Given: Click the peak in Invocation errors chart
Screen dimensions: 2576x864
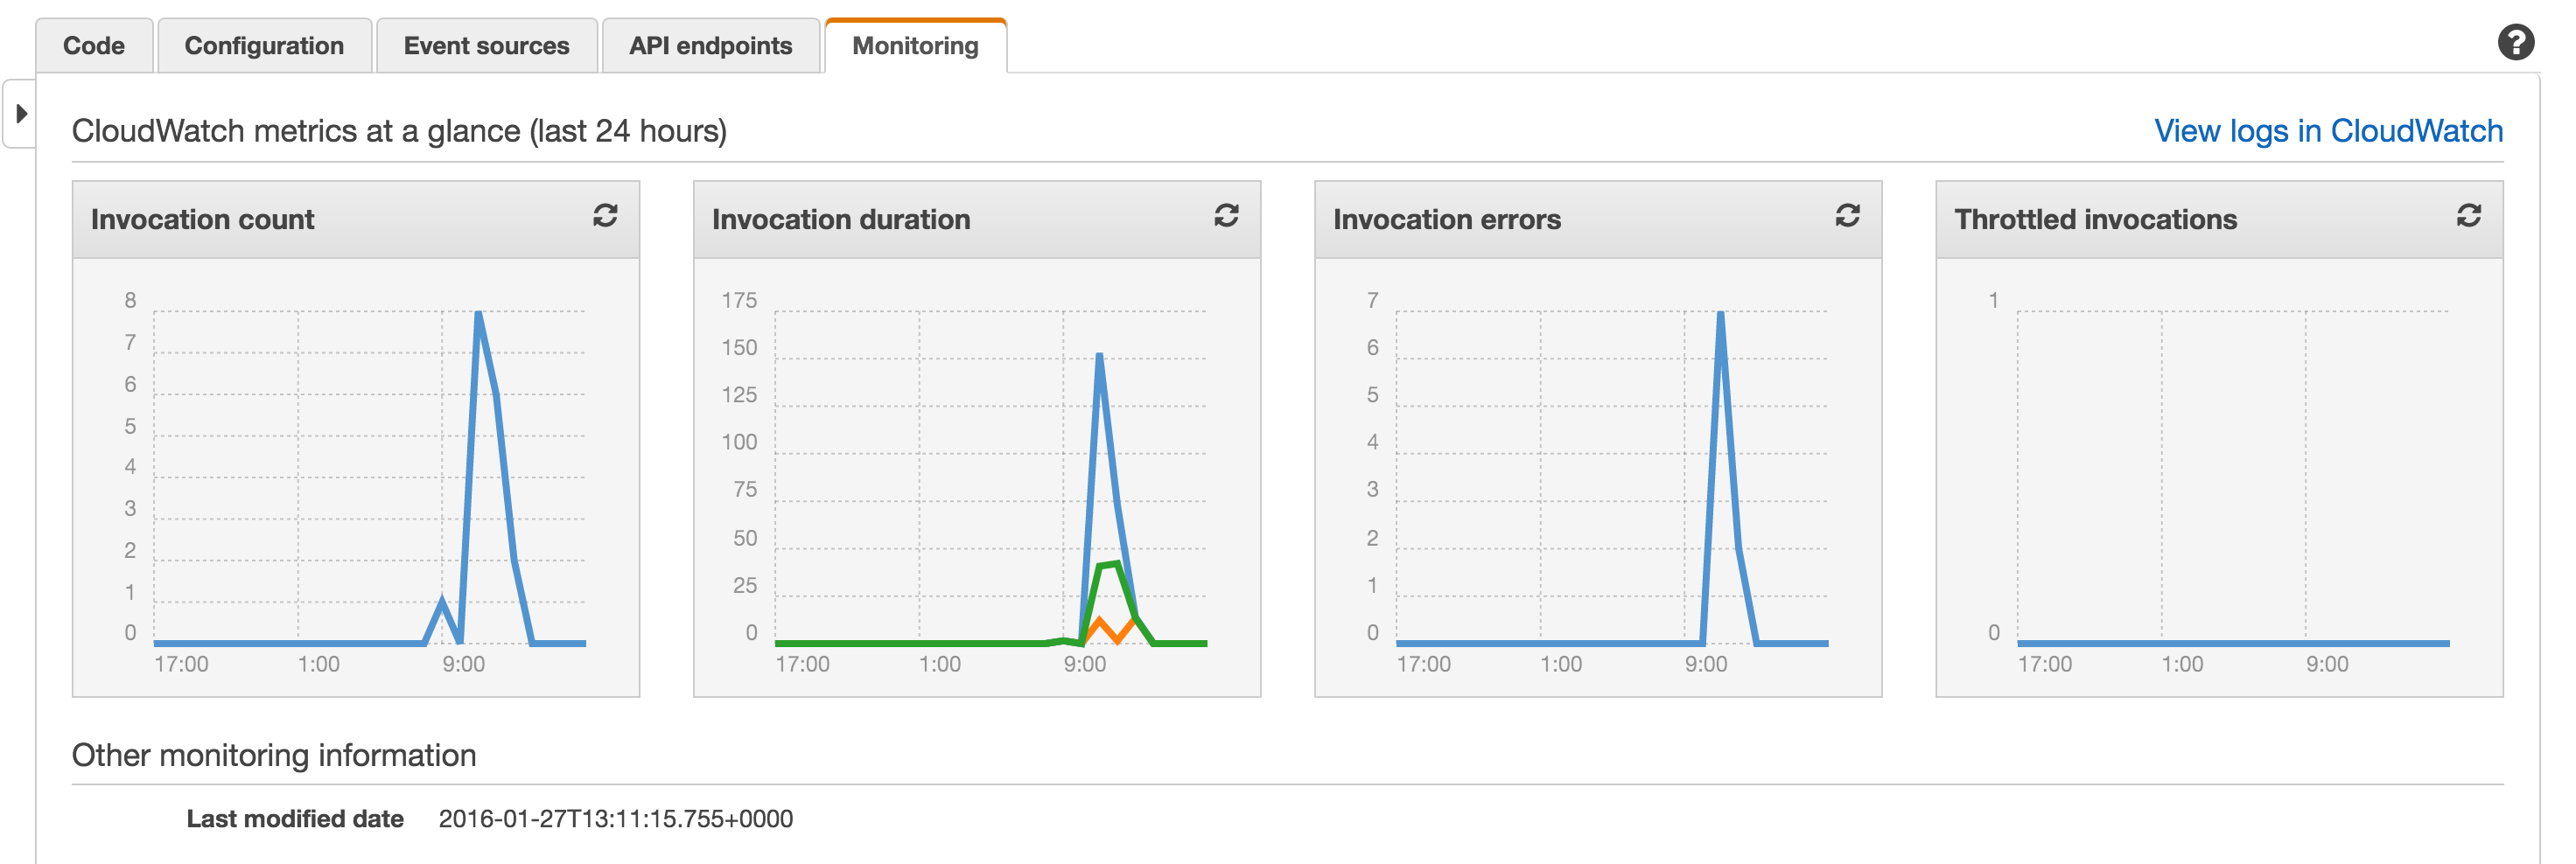Looking at the screenshot, I should [1721, 315].
